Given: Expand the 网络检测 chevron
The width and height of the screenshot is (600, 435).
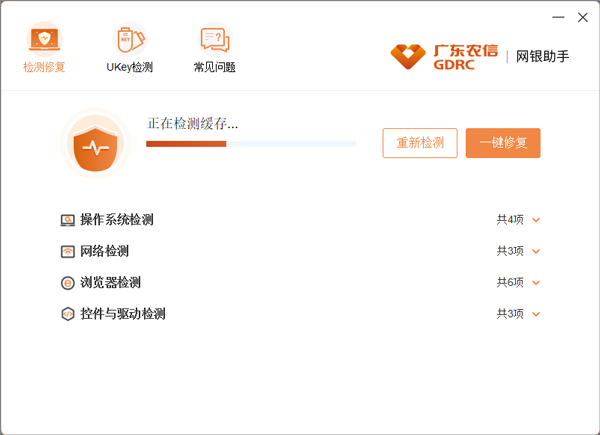Looking at the screenshot, I should (x=536, y=251).
